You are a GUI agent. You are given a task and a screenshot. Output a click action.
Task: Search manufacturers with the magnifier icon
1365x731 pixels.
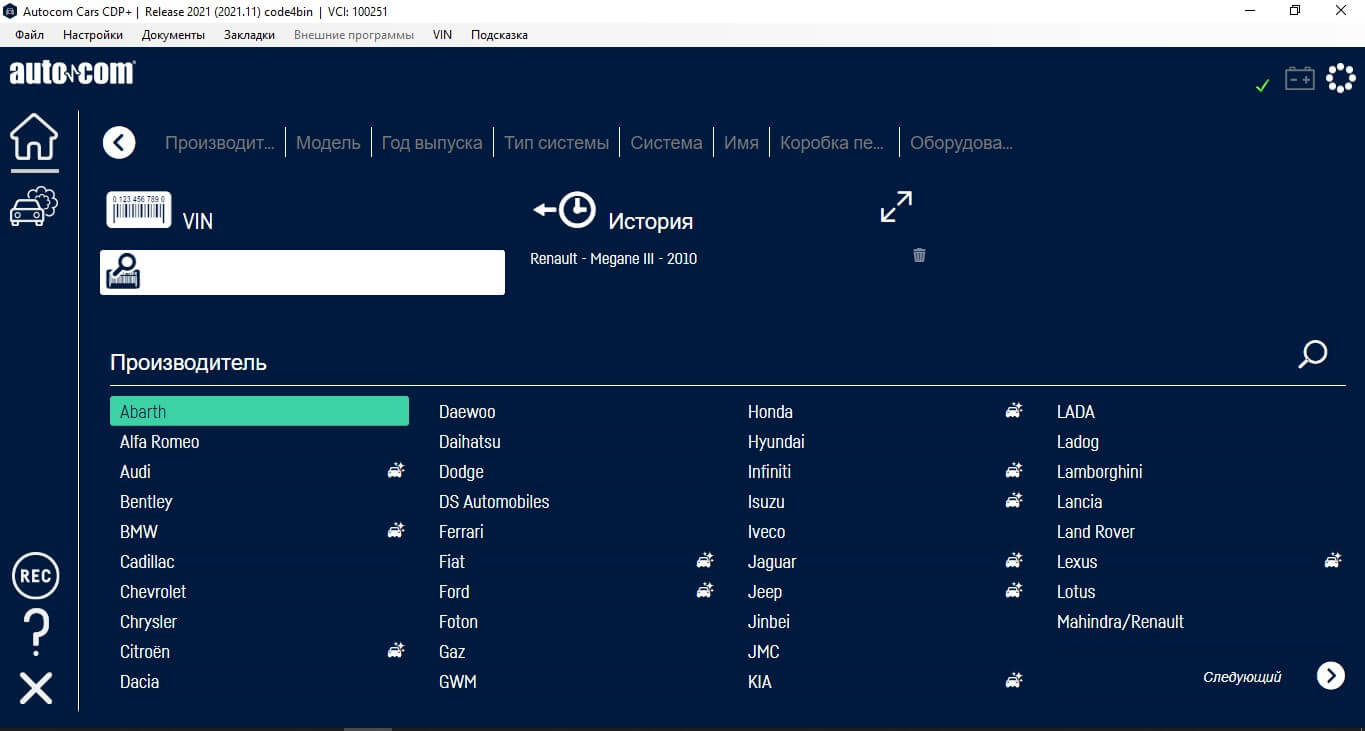[1313, 354]
